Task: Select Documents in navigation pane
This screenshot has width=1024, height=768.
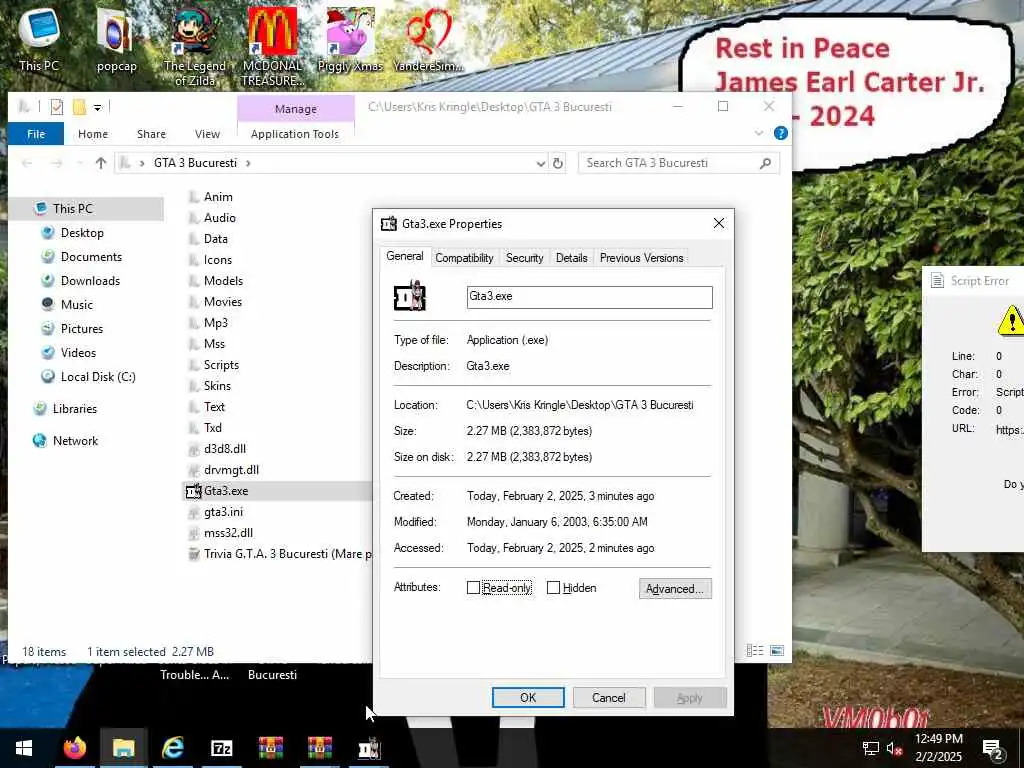Action: point(91,257)
